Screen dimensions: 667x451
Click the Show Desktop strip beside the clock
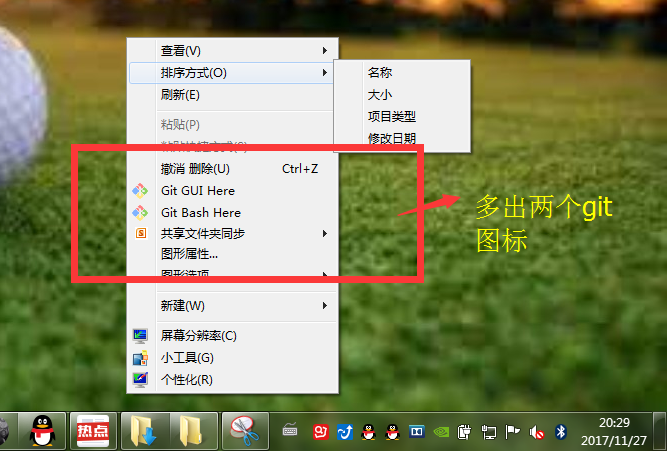click(x=660, y=431)
